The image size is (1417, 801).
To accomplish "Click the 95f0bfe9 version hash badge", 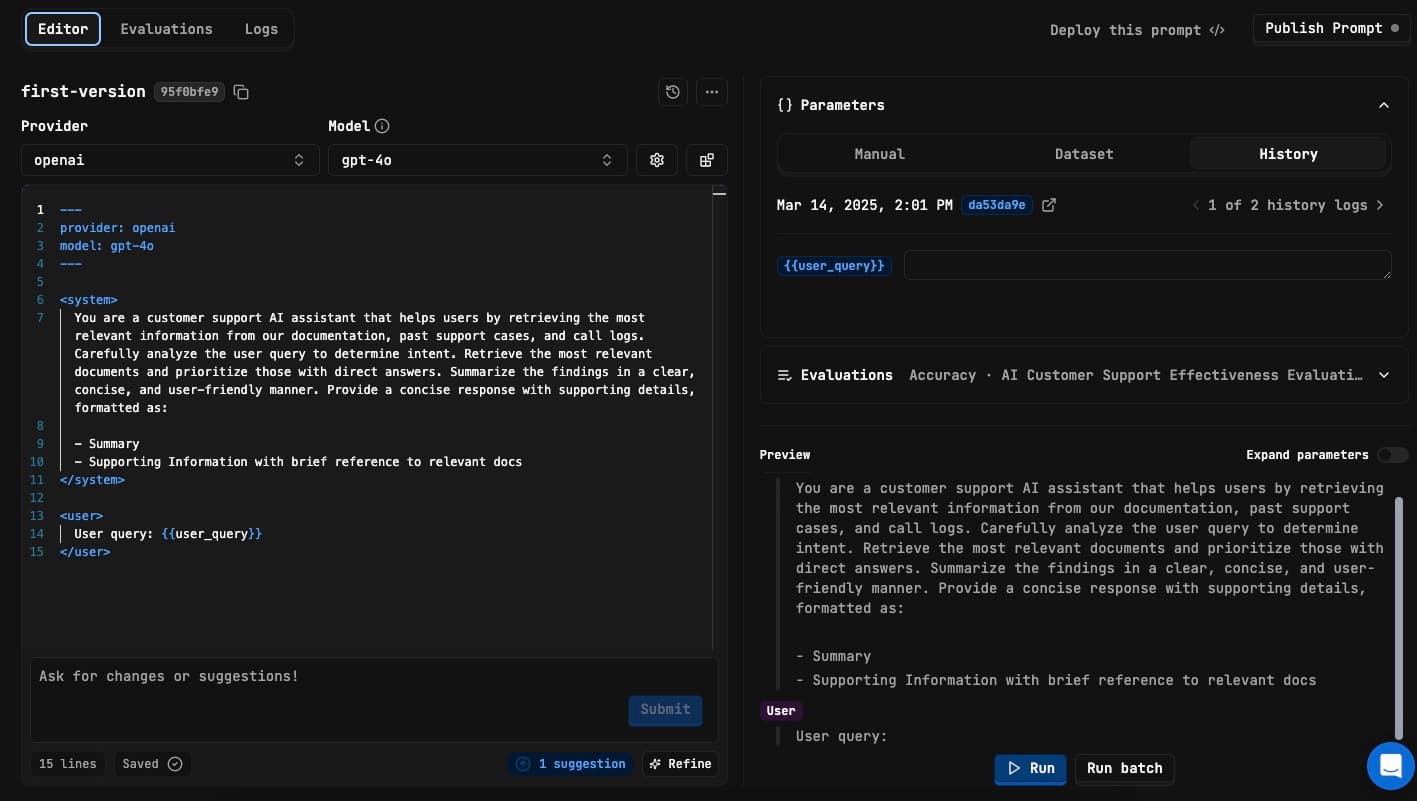I will 189,92.
